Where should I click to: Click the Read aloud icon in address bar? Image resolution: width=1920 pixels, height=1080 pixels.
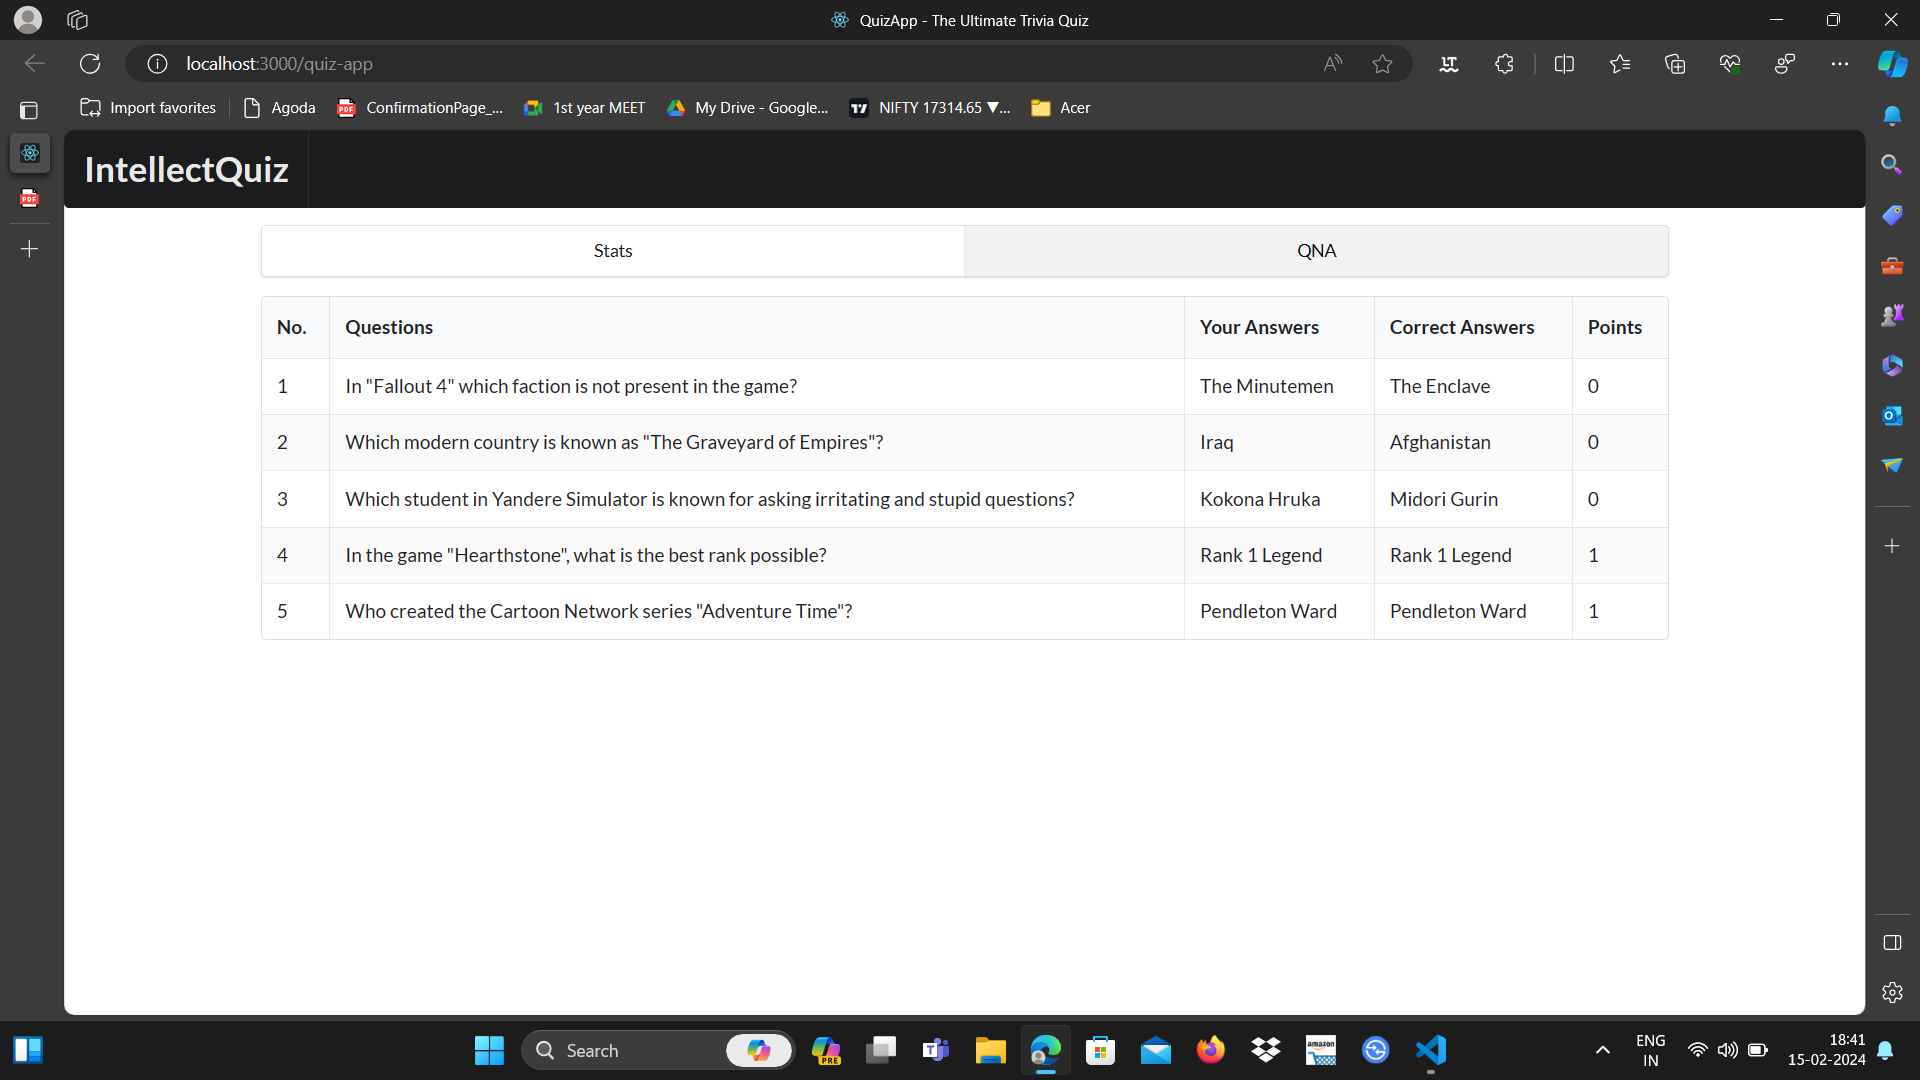tap(1331, 63)
